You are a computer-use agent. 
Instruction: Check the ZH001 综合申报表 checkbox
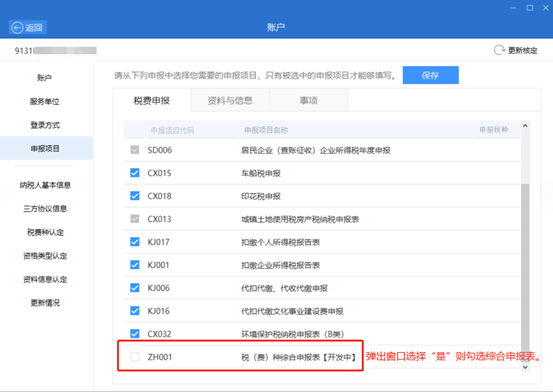(x=135, y=357)
